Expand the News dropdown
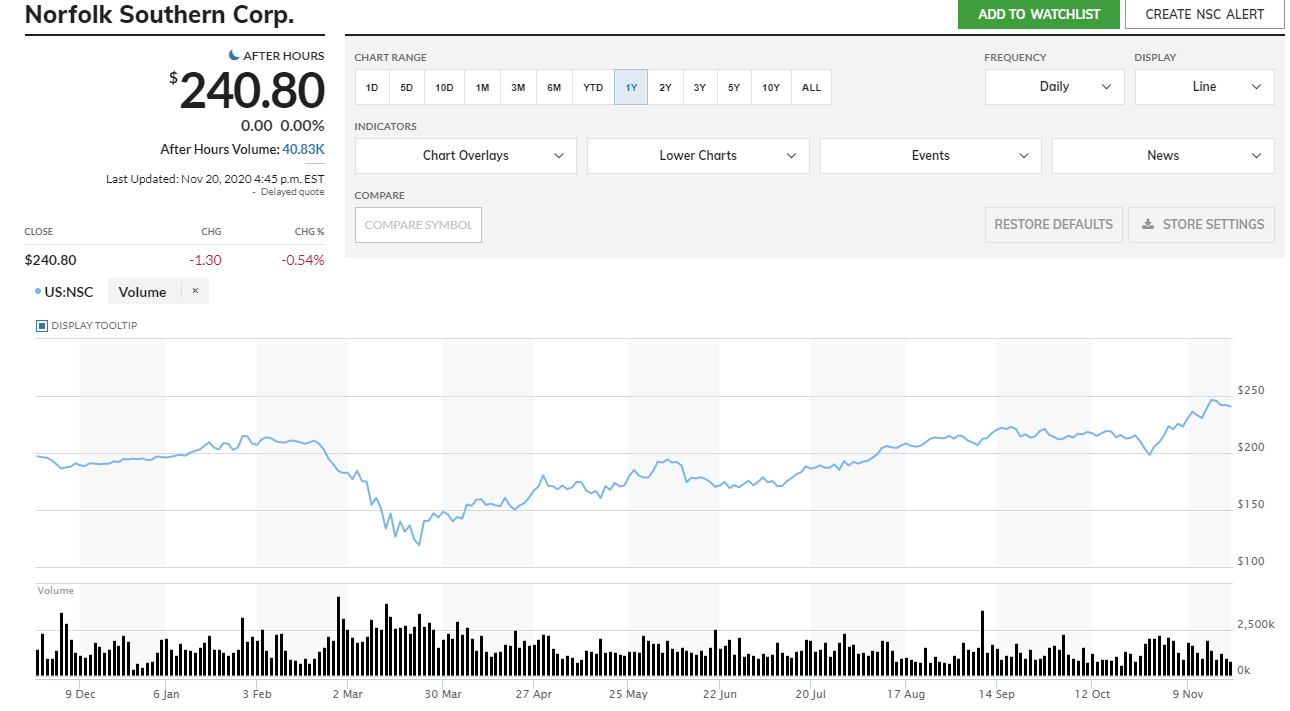Viewport: 1290px width, 711px height. (x=1163, y=156)
